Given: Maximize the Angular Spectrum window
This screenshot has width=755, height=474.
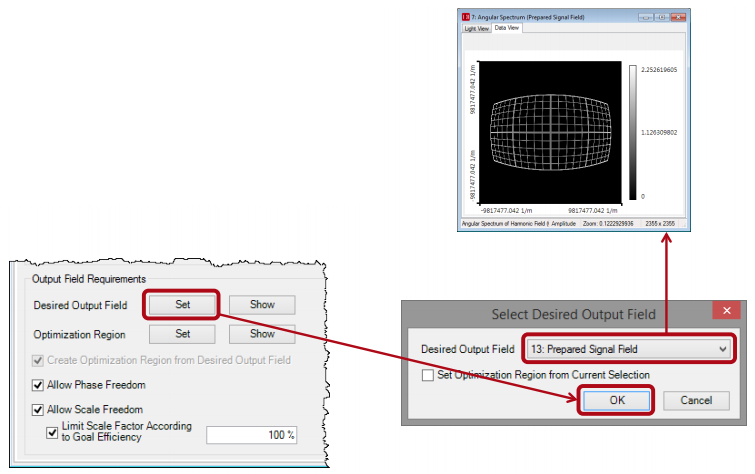Looking at the screenshot, I should pyautogui.click(x=662, y=17).
